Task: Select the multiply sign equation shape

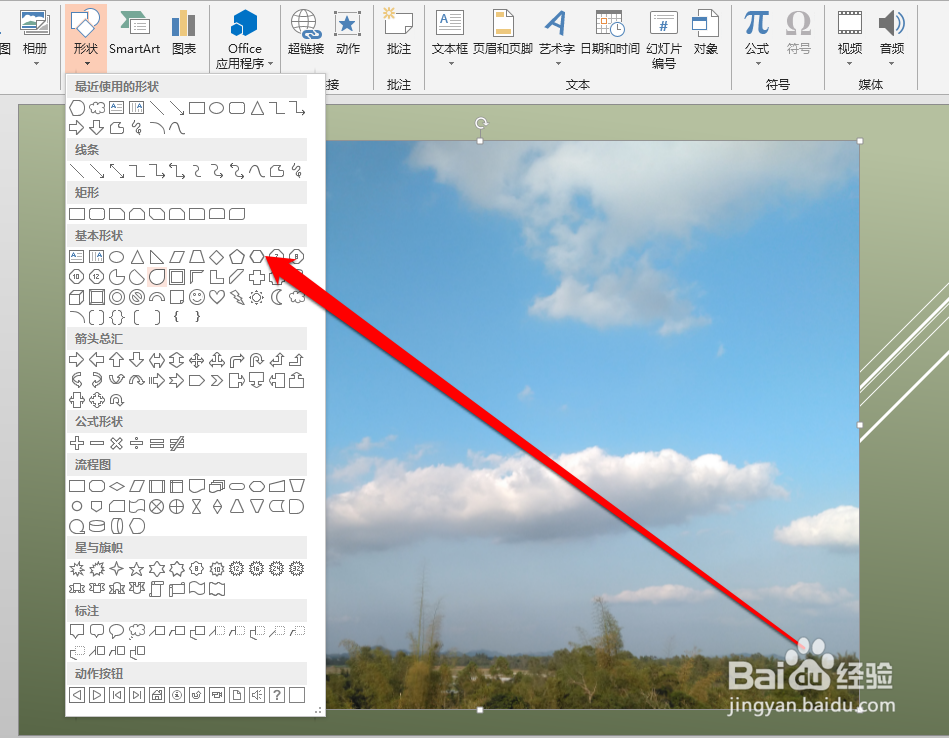Action: click(117, 443)
